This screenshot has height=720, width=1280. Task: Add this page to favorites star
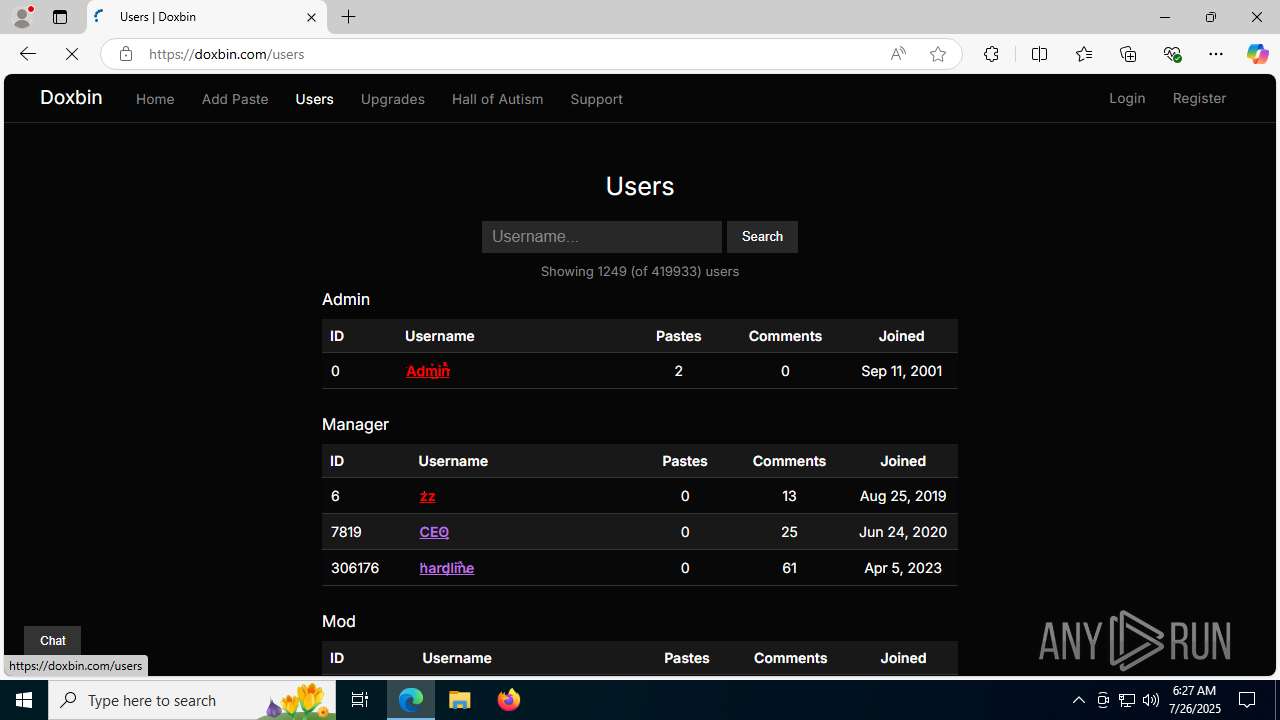pos(938,54)
